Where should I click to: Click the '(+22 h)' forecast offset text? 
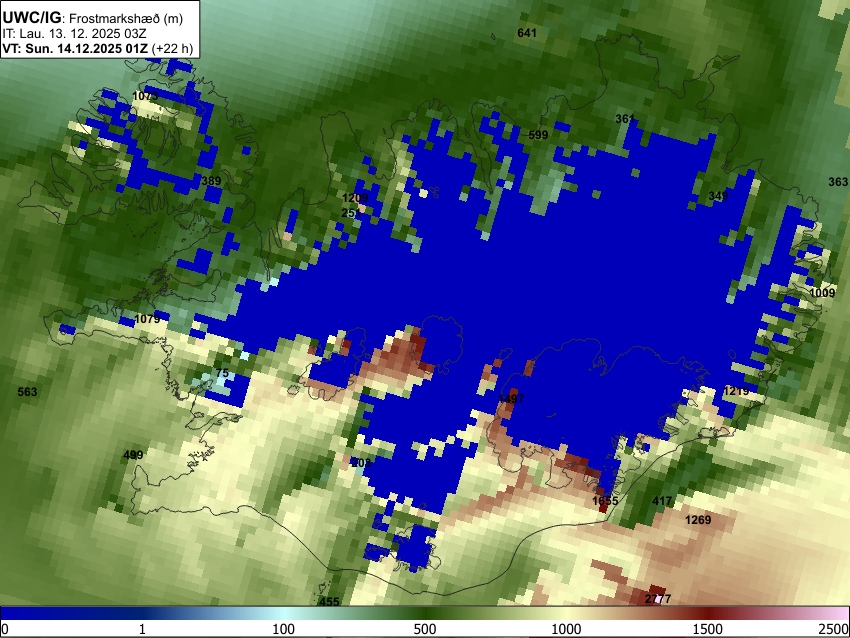coord(172,48)
